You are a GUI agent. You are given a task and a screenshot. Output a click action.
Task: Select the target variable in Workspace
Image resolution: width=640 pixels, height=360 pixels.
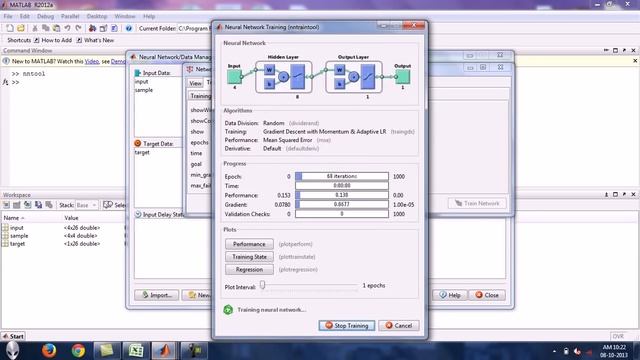click(17, 244)
